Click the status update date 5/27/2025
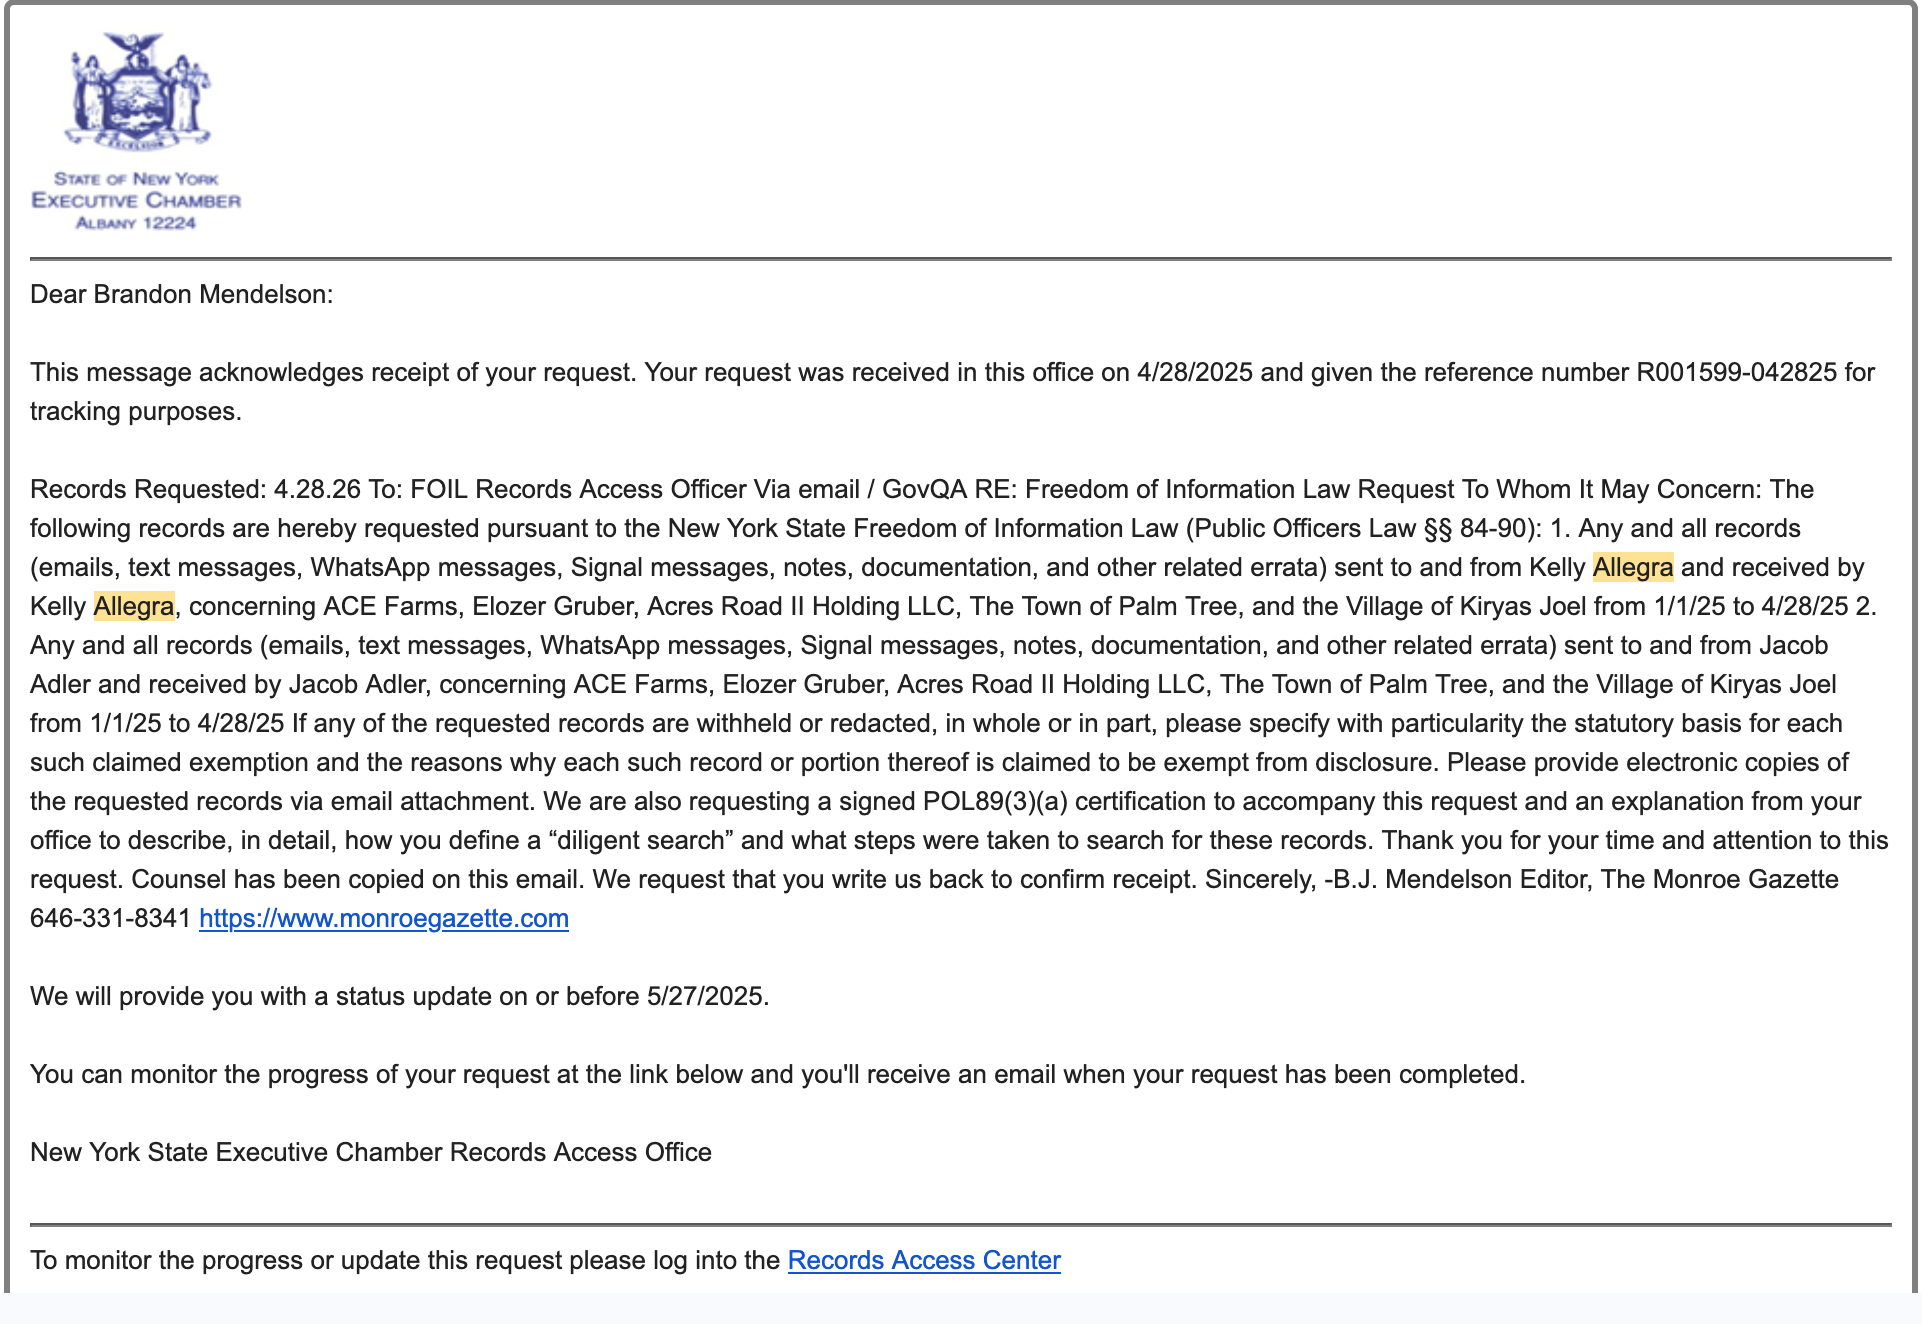1922x1324 pixels. click(x=705, y=996)
